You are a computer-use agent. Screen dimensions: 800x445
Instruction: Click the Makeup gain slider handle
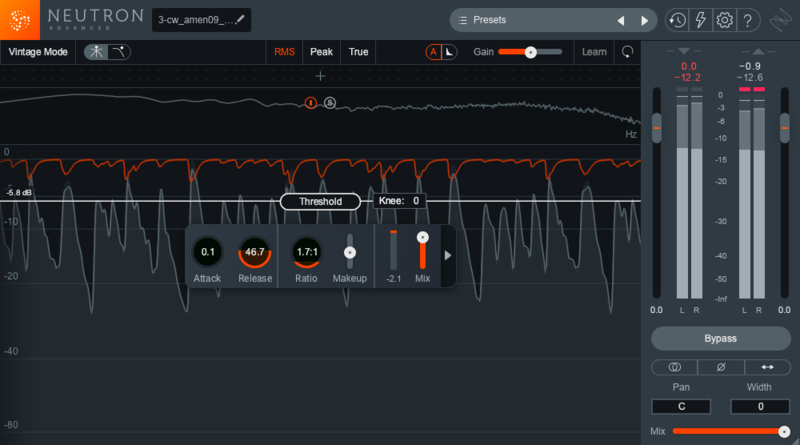[349, 253]
